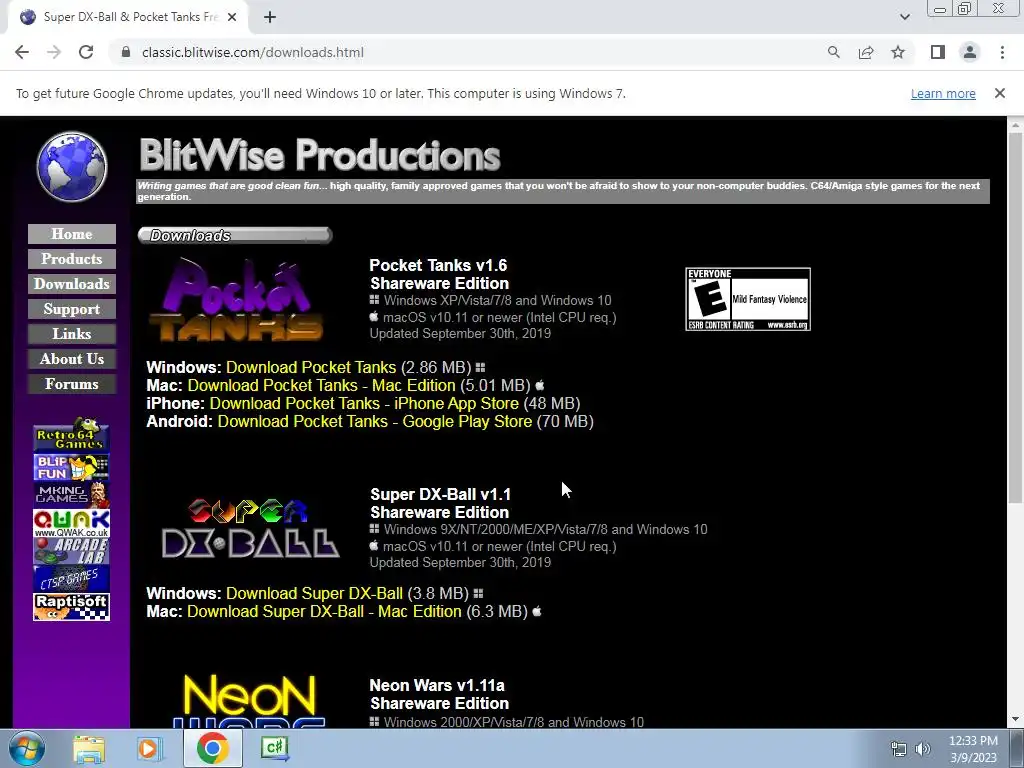Screen dimensions: 1024x768
Task: Open the zoom magnifier icon in address bar
Action: click(833, 52)
